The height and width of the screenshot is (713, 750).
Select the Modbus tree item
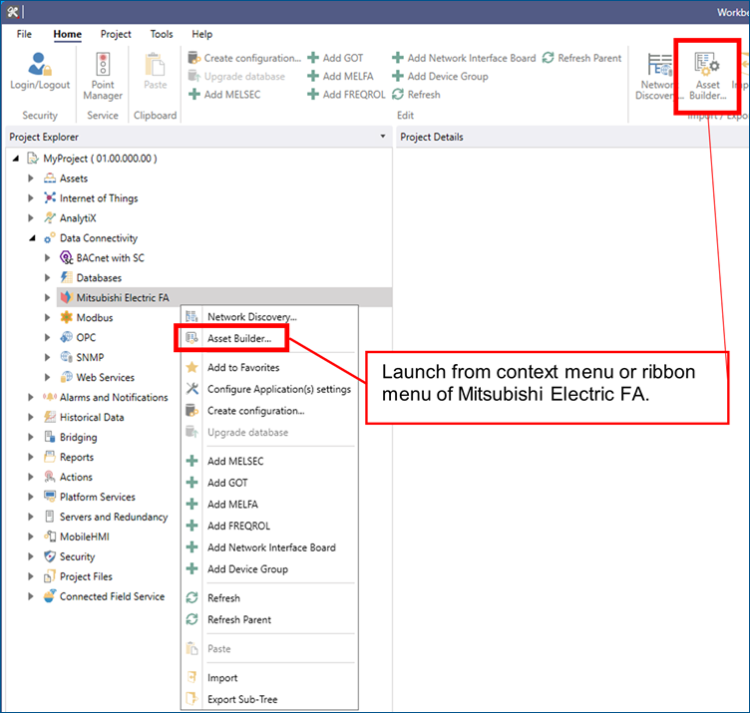[x=95, y=318]
